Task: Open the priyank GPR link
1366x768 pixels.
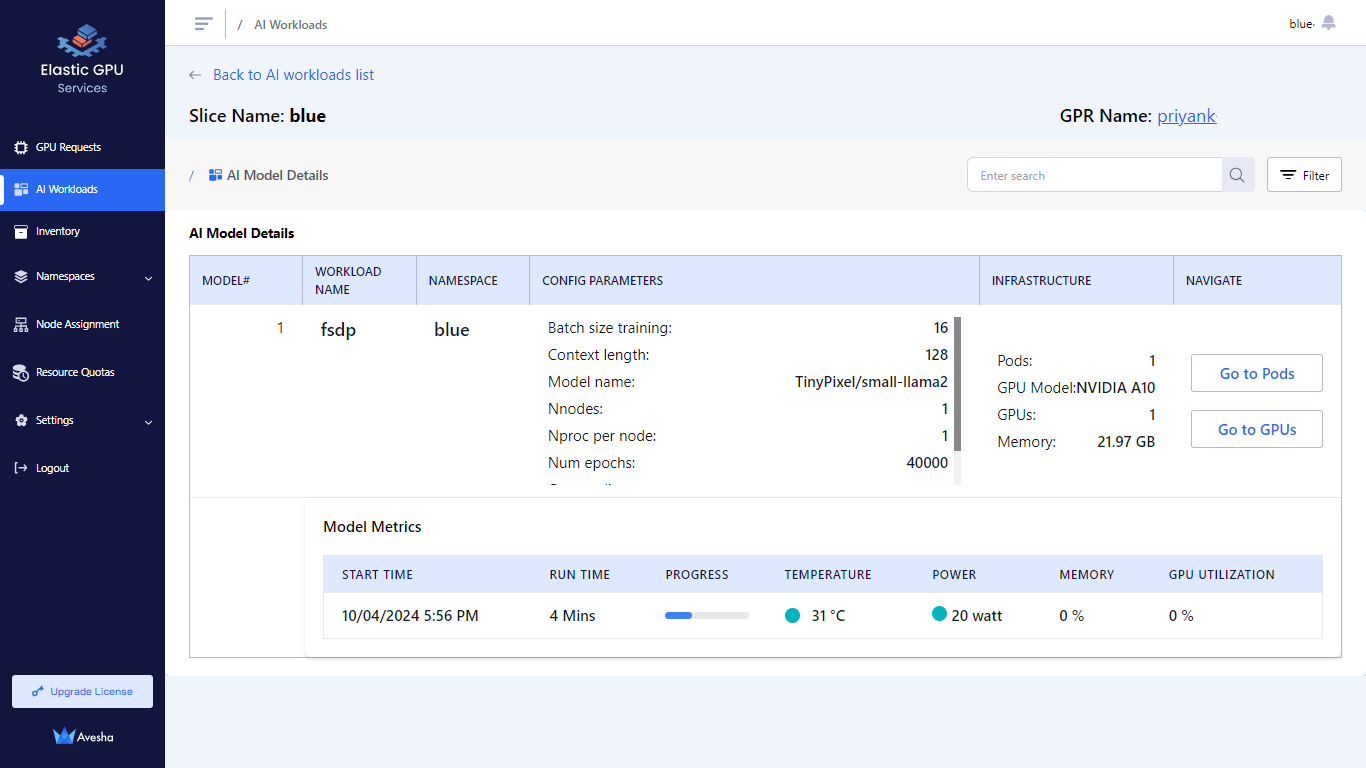Action: pyautogui.click(x=1187, y=116)
